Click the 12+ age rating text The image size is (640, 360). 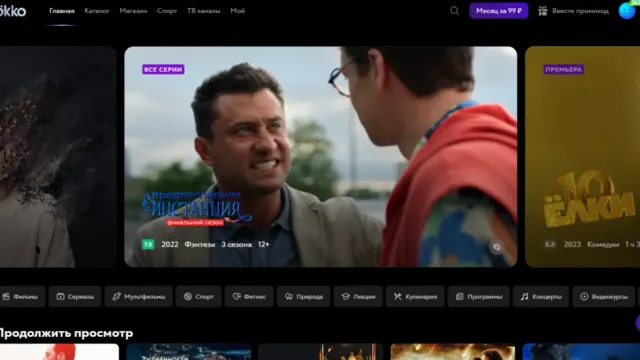[x=264, y=244]
